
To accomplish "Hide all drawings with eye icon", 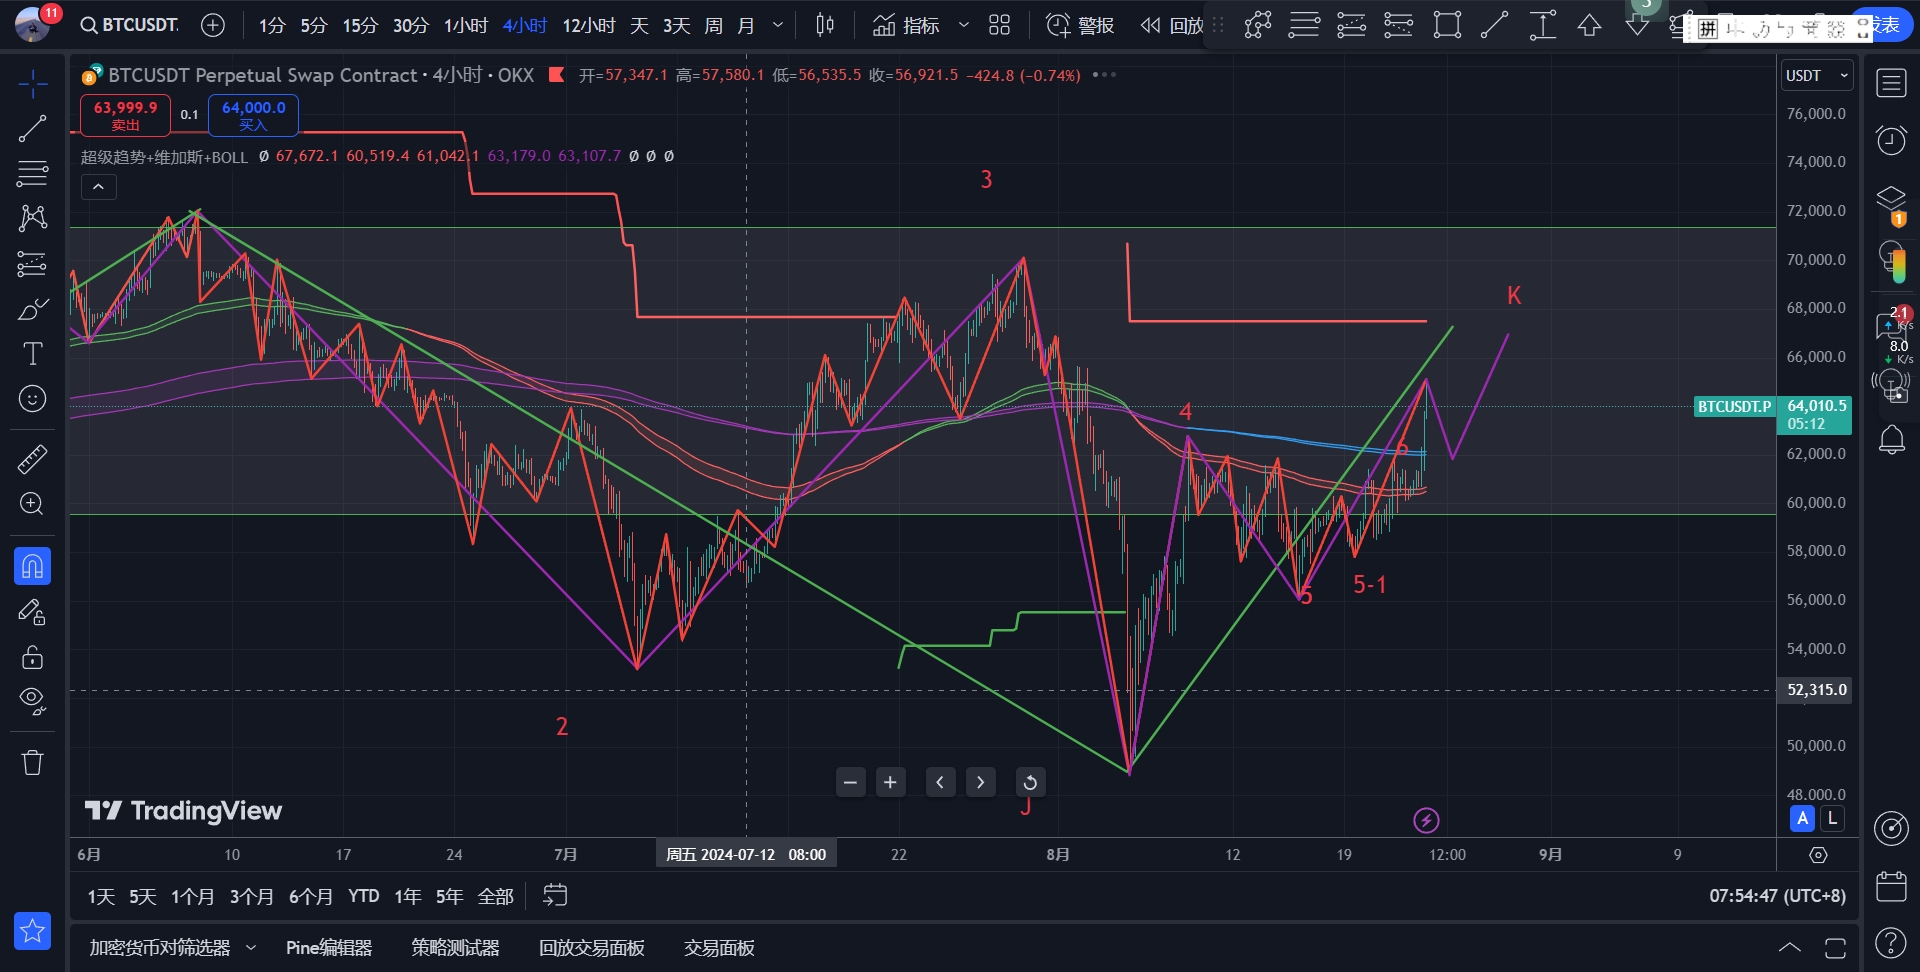I will (32, 701).
